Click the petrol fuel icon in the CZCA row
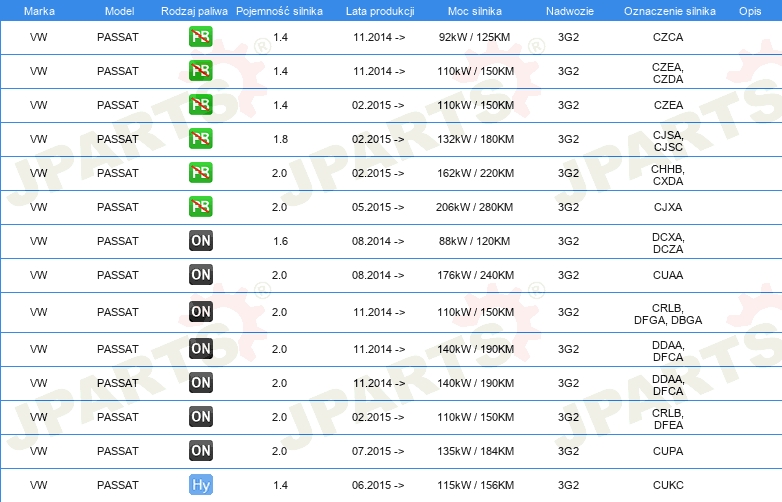782x502 pixels. pos(200,37)
